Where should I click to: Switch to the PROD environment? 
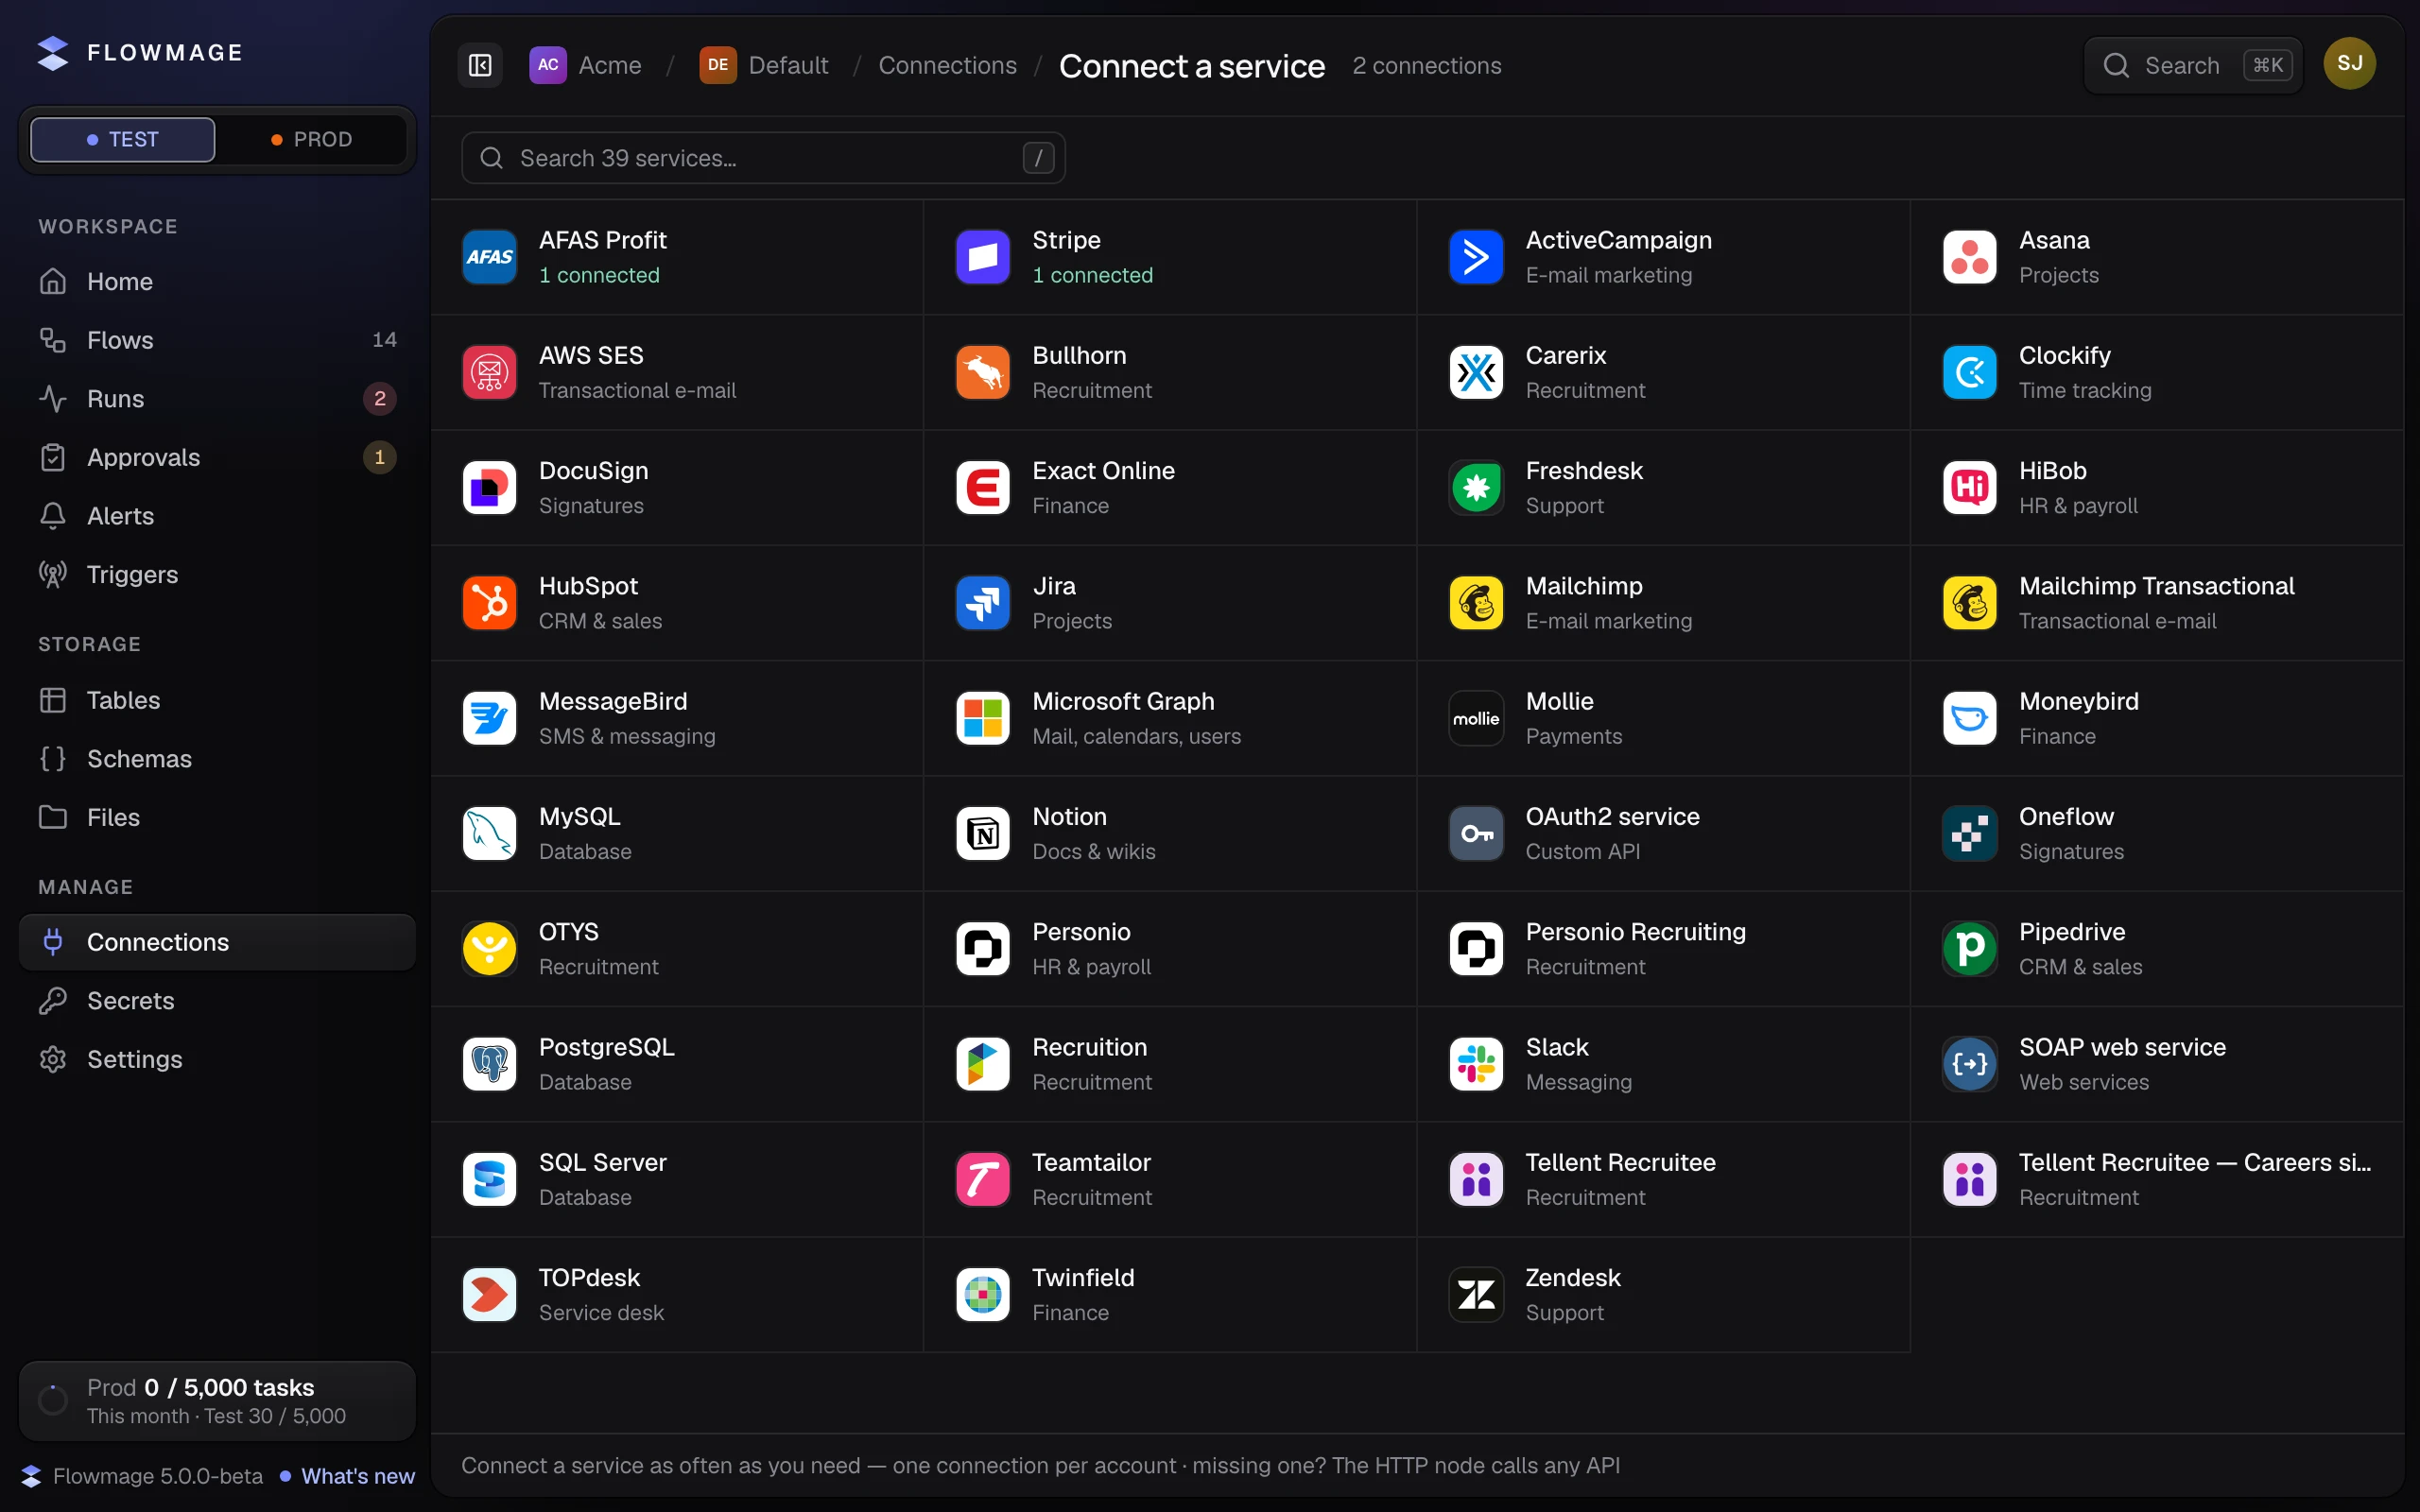coord(312,139)
